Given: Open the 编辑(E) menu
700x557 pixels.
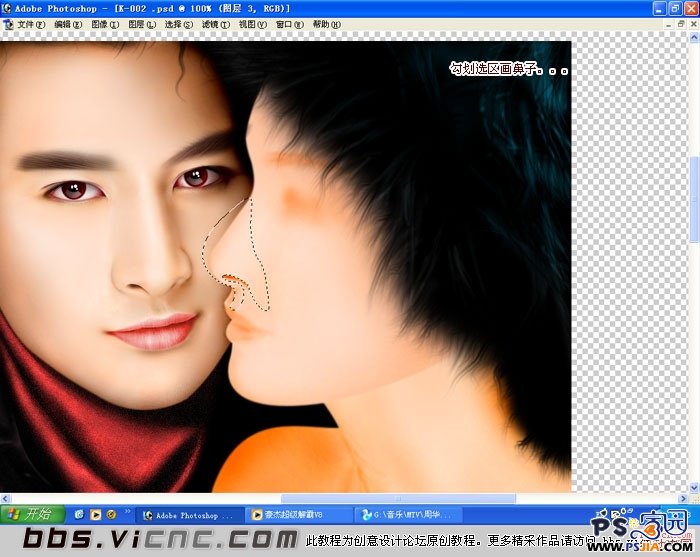Looking at the screenshot, I should click(x=68, y=25).
